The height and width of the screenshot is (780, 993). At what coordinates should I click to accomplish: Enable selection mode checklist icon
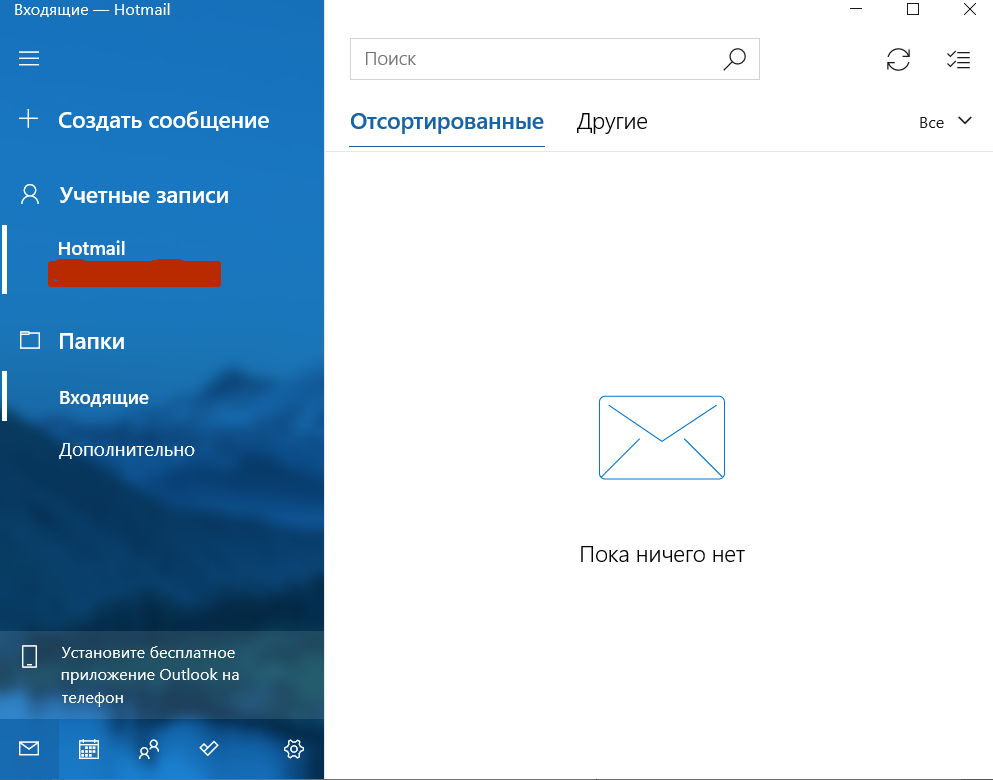tap(958, 60)
